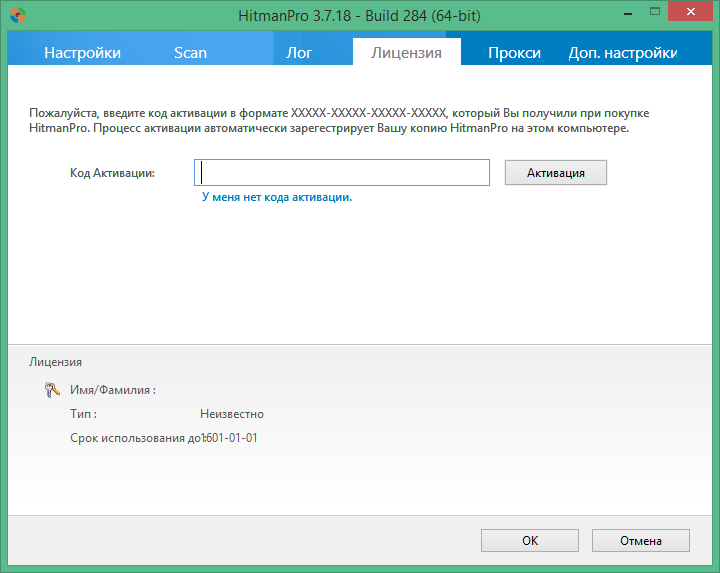Follow the 'У меня нет кода активации' link
Viewport: 720px width, 573px height.
(277, 198)
